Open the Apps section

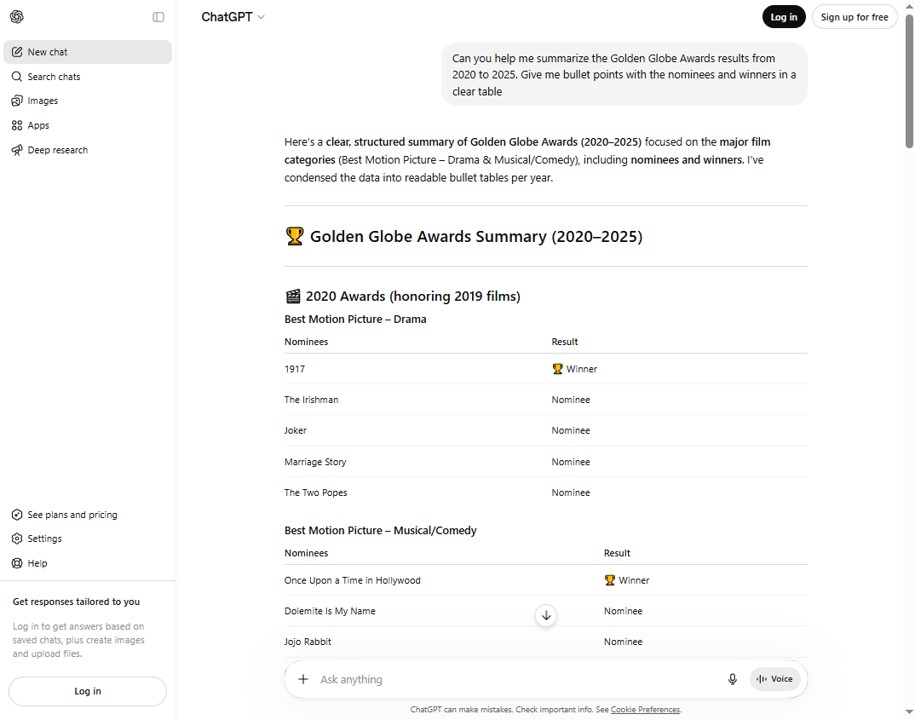tap(88, 125)
